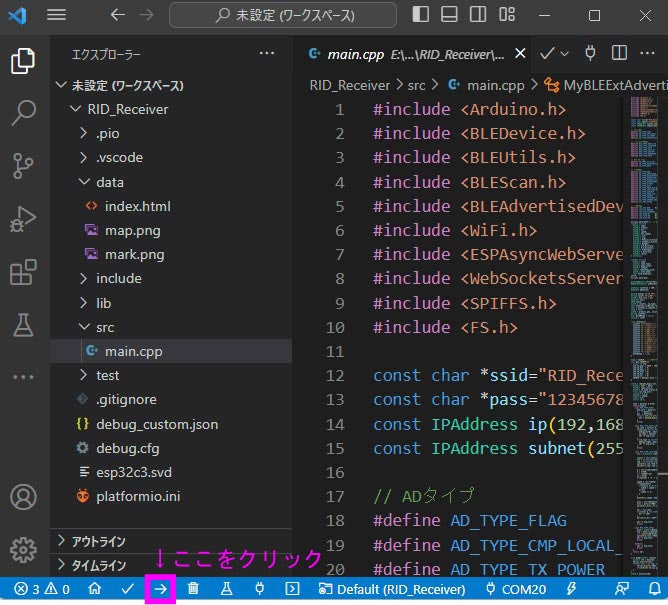Open notifications bell
This screenshot has width=668, height=605.
(655, 589)
